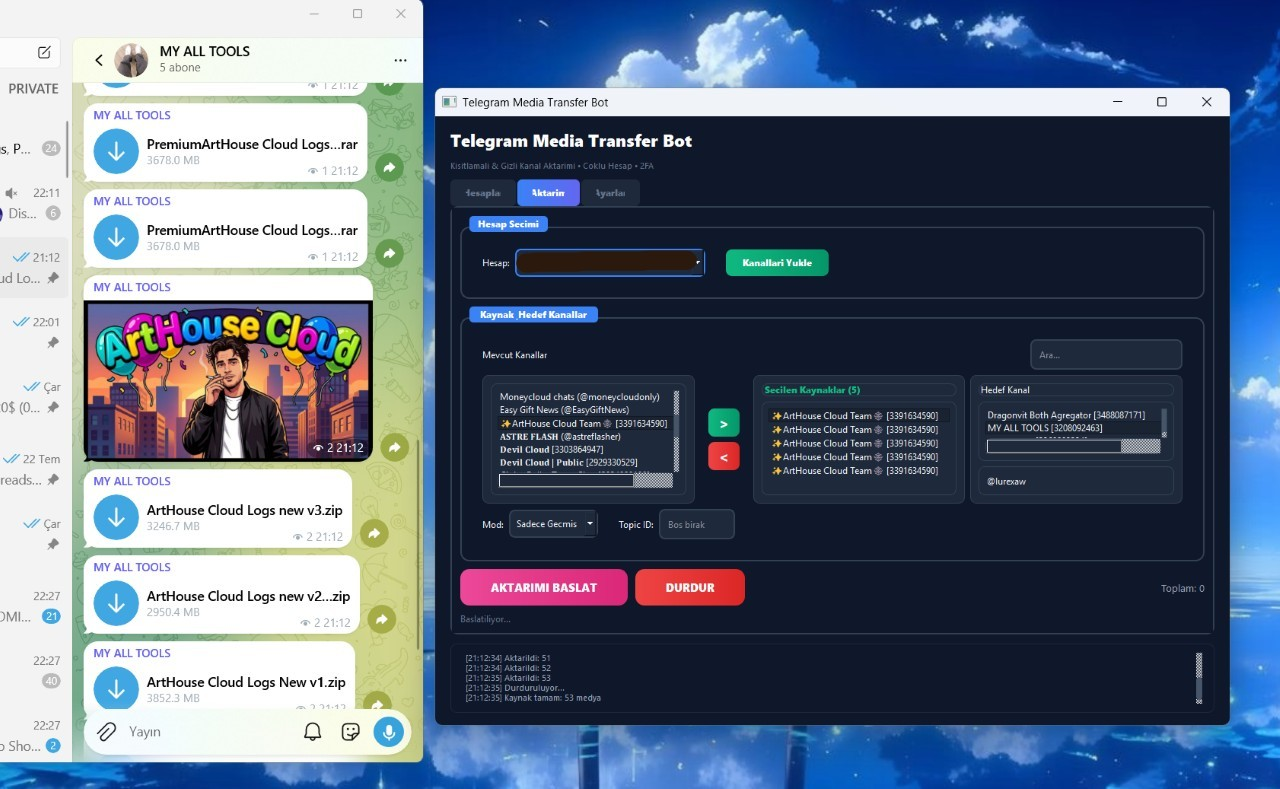Forward the 2950.4 MB file message
The image size is (1280, 789).
(x=381, y=620)
